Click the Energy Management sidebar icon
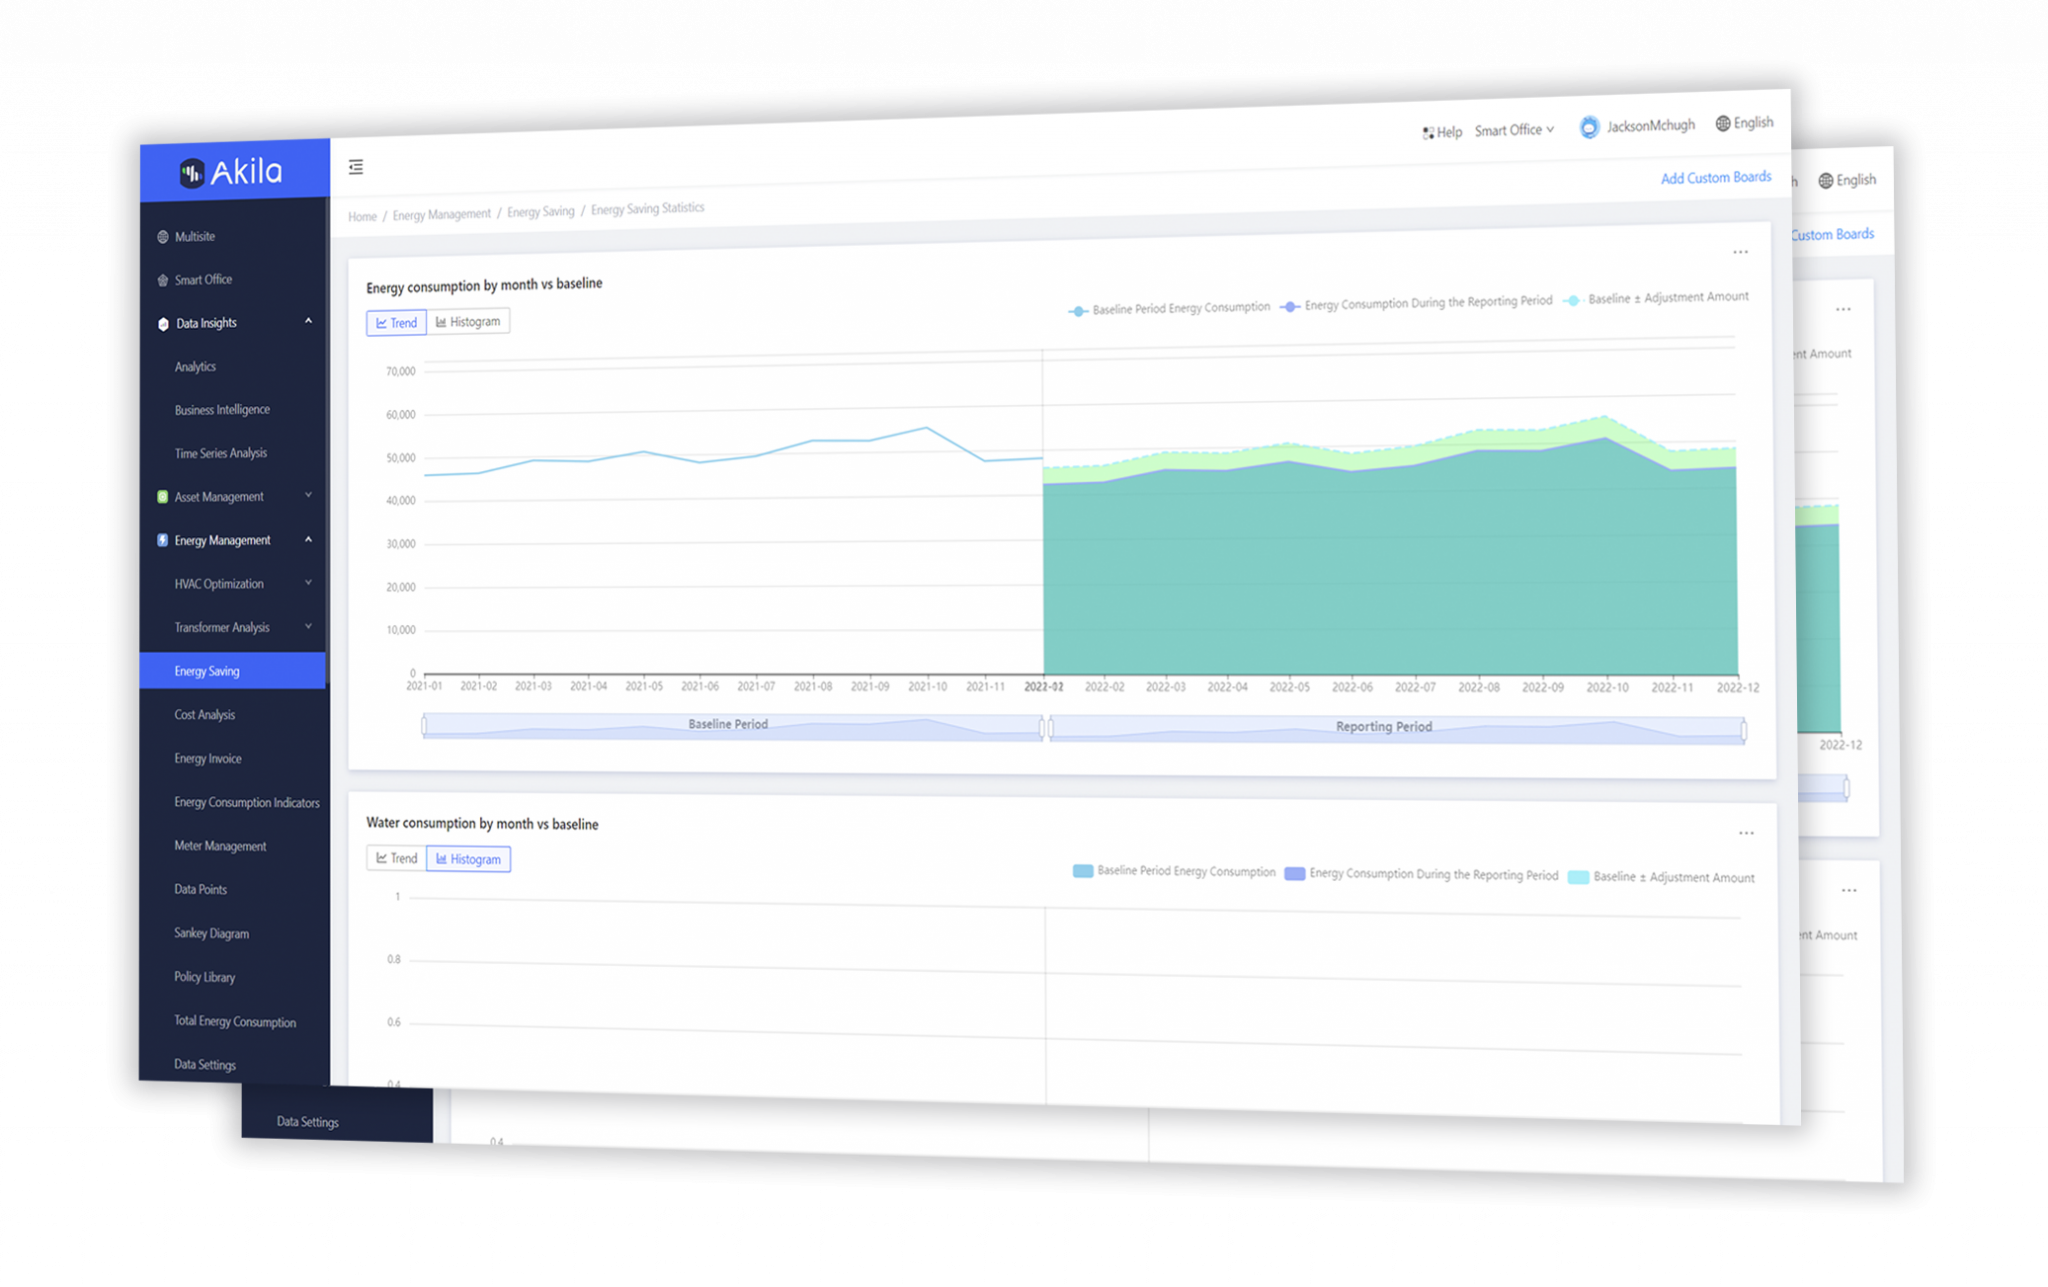The image size is (2048, 1287). pos(164,538)
